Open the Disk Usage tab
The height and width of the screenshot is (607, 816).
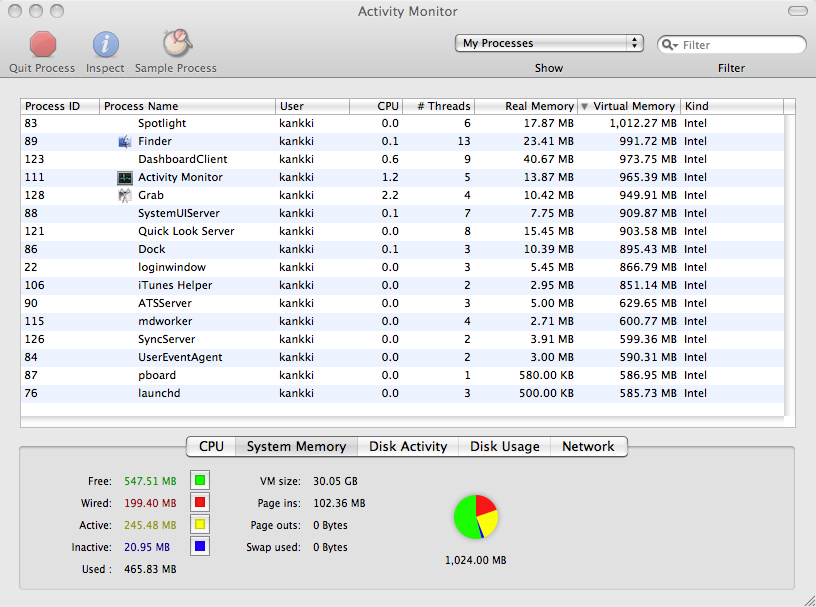click(504, 447)
